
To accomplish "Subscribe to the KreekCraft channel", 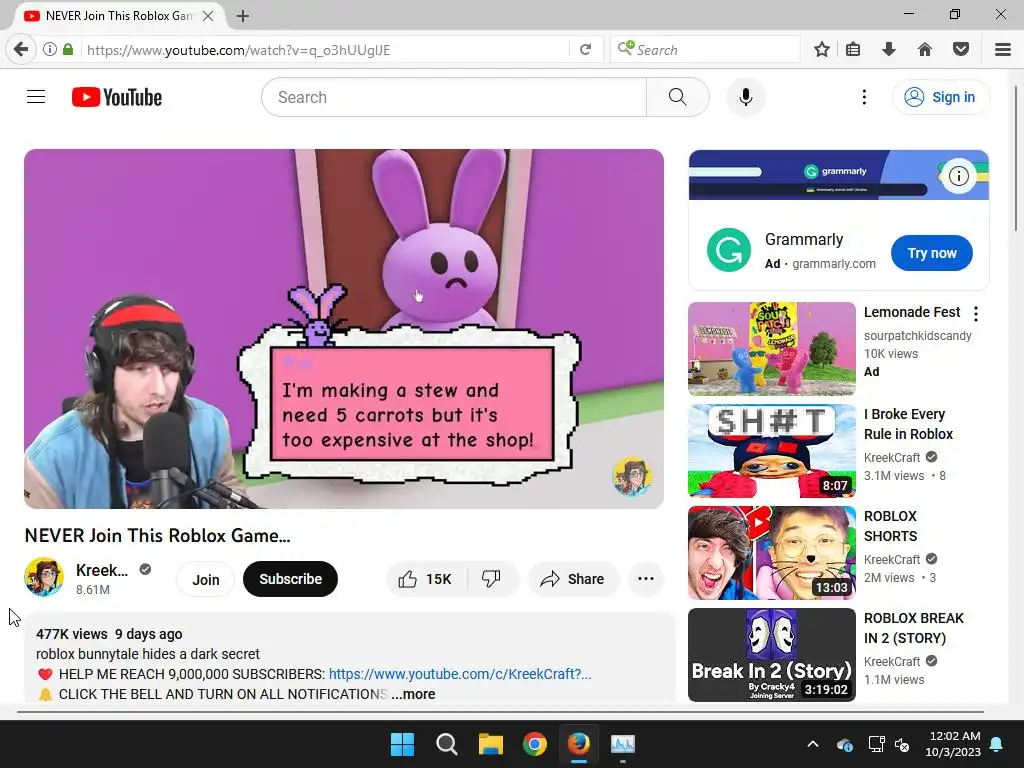I will (x=291, y=579).
